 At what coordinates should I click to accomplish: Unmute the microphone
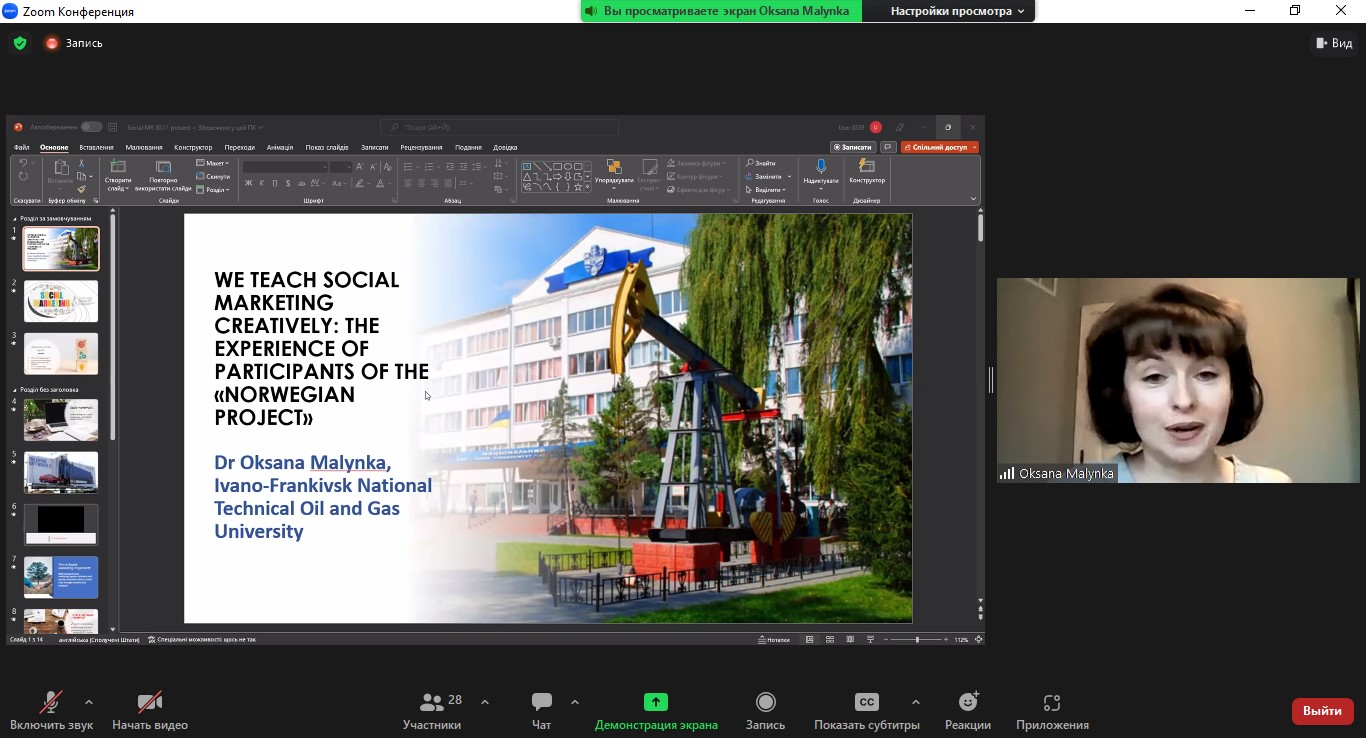point(51,702)
